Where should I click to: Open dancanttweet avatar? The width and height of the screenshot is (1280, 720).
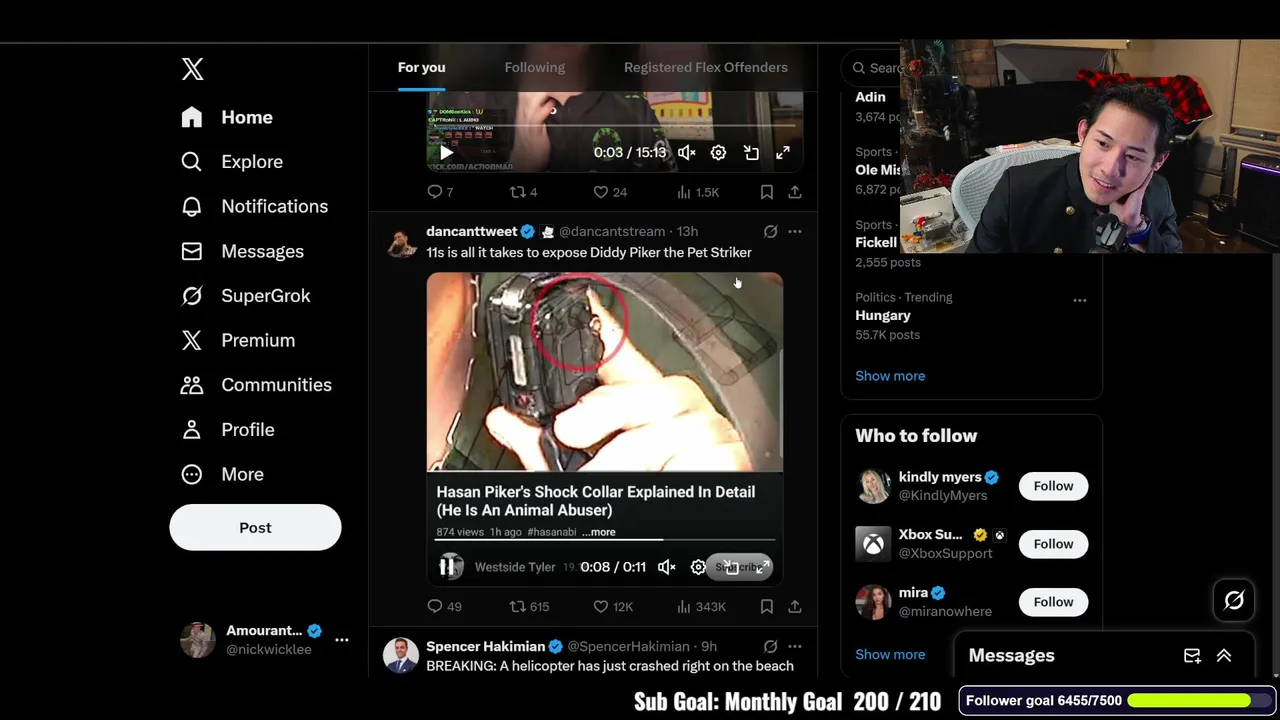point(401,242)
